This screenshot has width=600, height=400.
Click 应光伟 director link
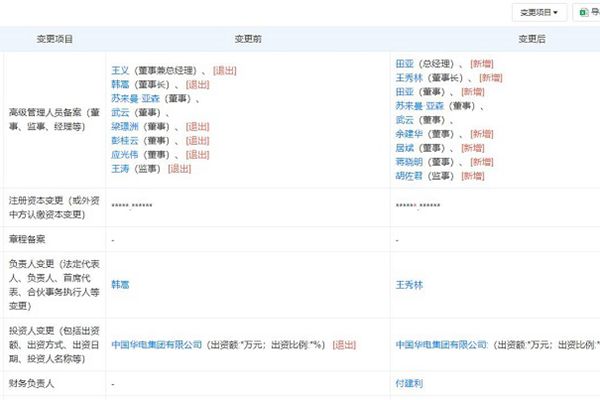coord(127,155)
